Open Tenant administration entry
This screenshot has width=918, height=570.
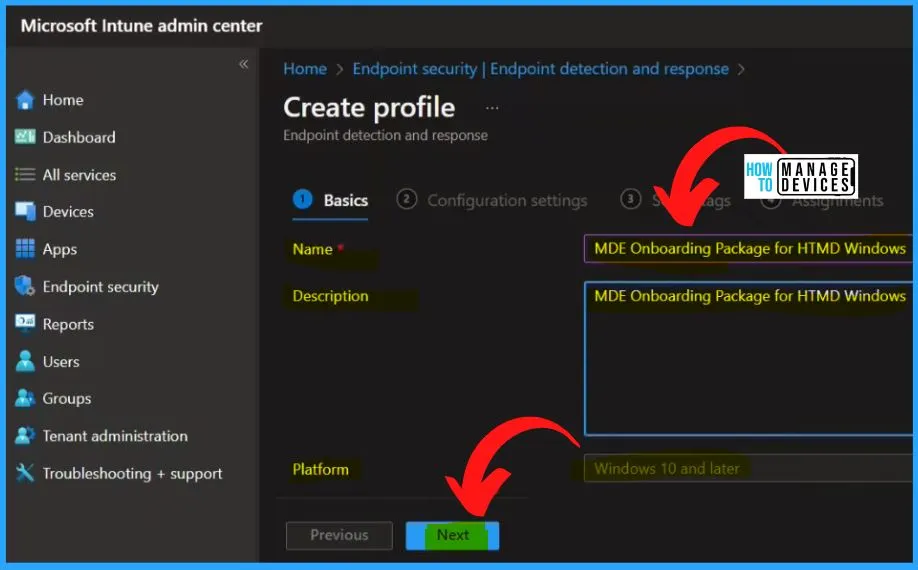(x=115, y=436)
